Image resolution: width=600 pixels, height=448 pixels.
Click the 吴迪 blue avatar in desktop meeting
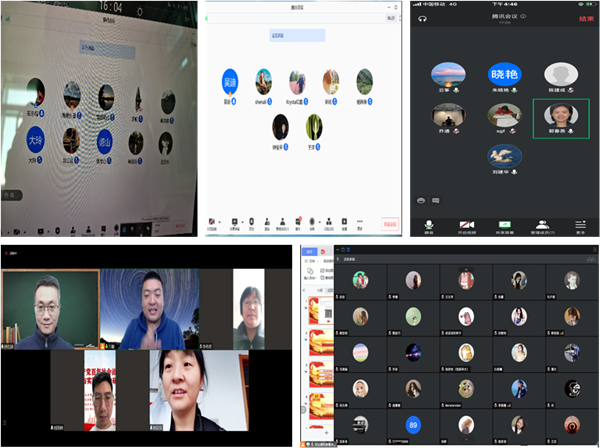point(231,82)
